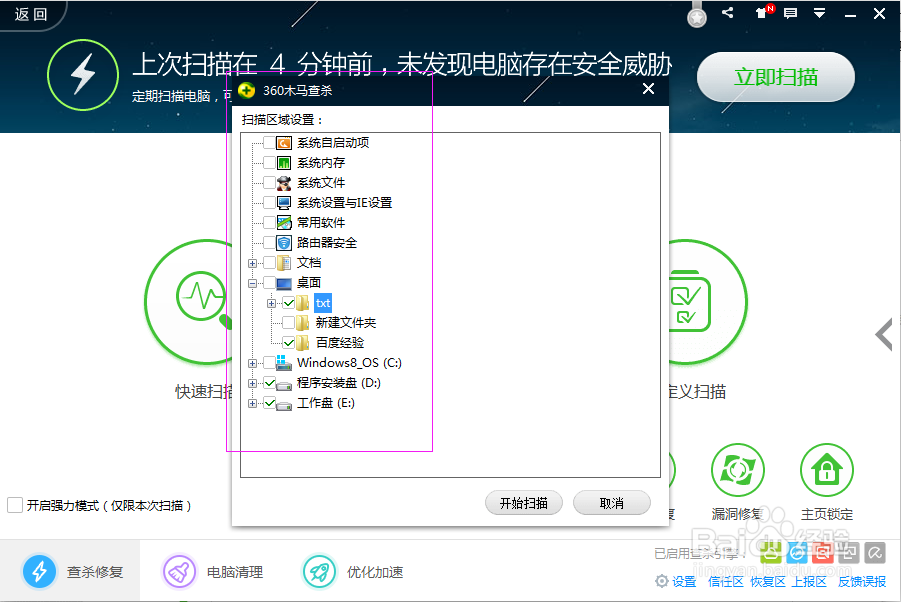This screenshot has height=602, width=901.
Task: Click the green engine icon
Action: click(771, 553)
